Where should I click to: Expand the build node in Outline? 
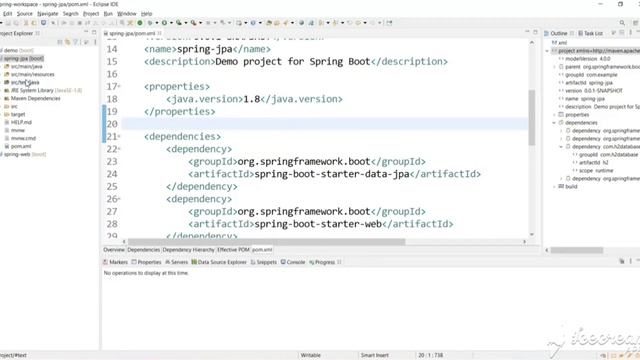click(x=555, y=187)
